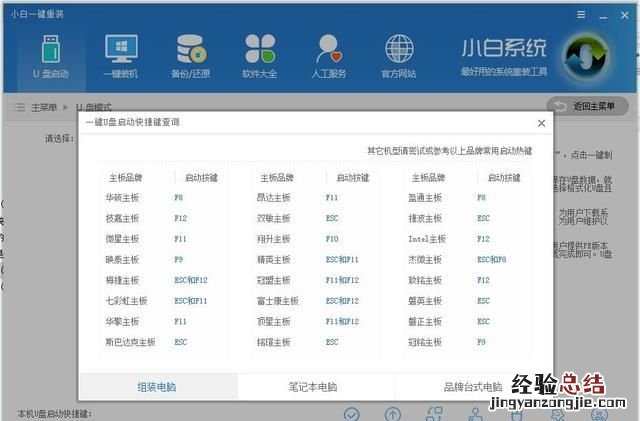Click ESC和F8 key for 杰微主板
This screenshot has width=640, height=421.
click(x=491, y=259)
